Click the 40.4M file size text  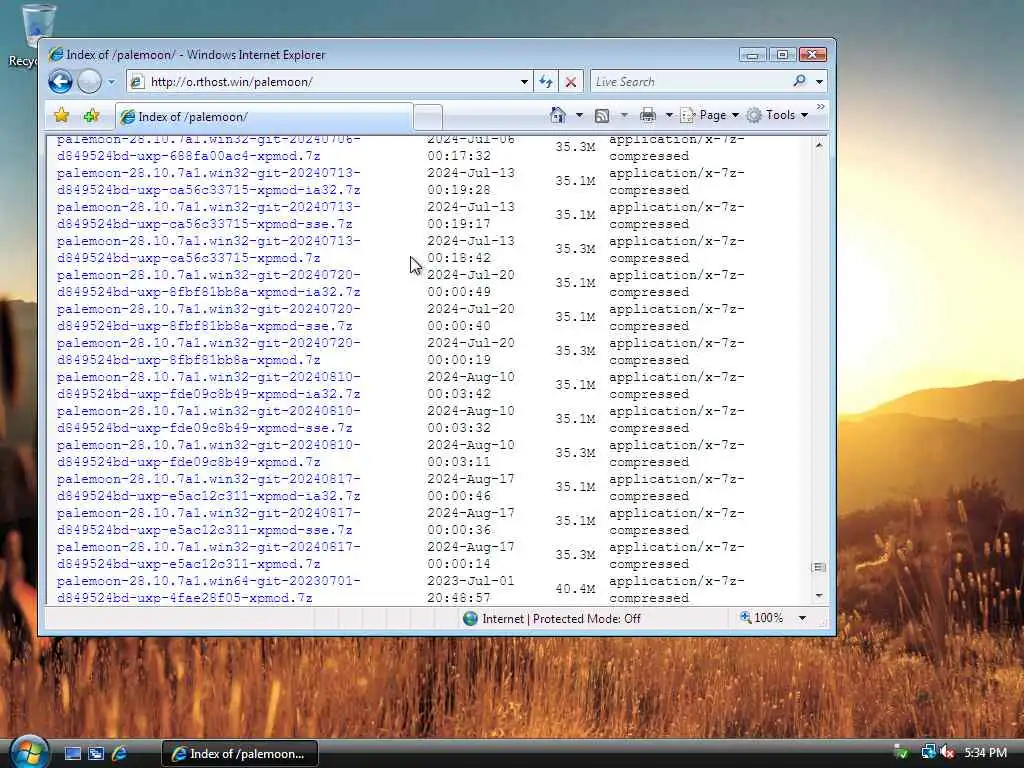pos(575,589)
